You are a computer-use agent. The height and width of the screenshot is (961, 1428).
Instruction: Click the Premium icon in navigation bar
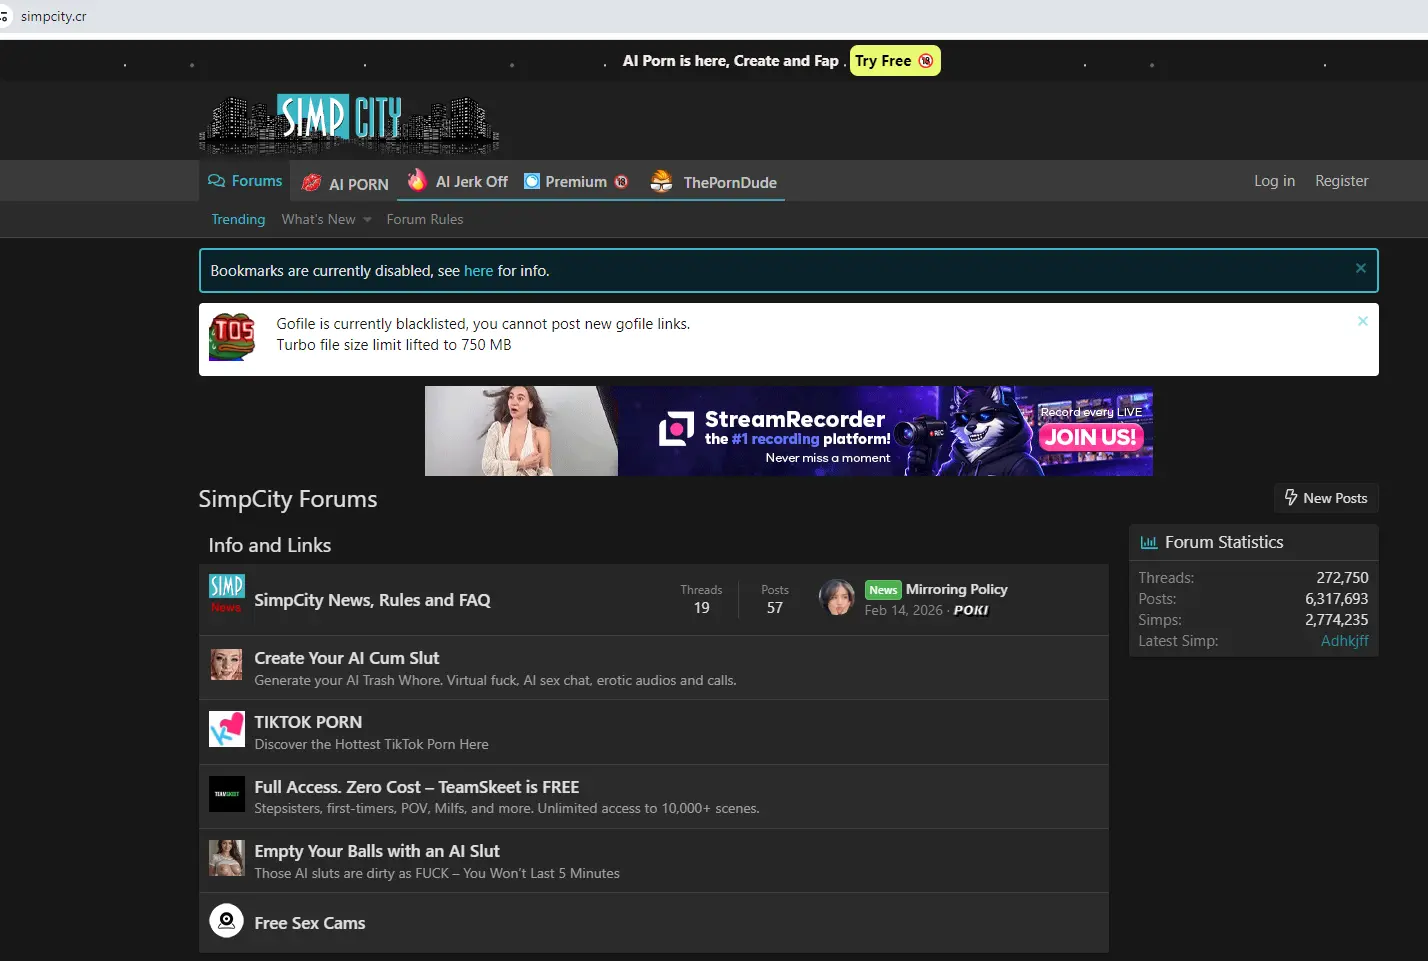(532, 181)
